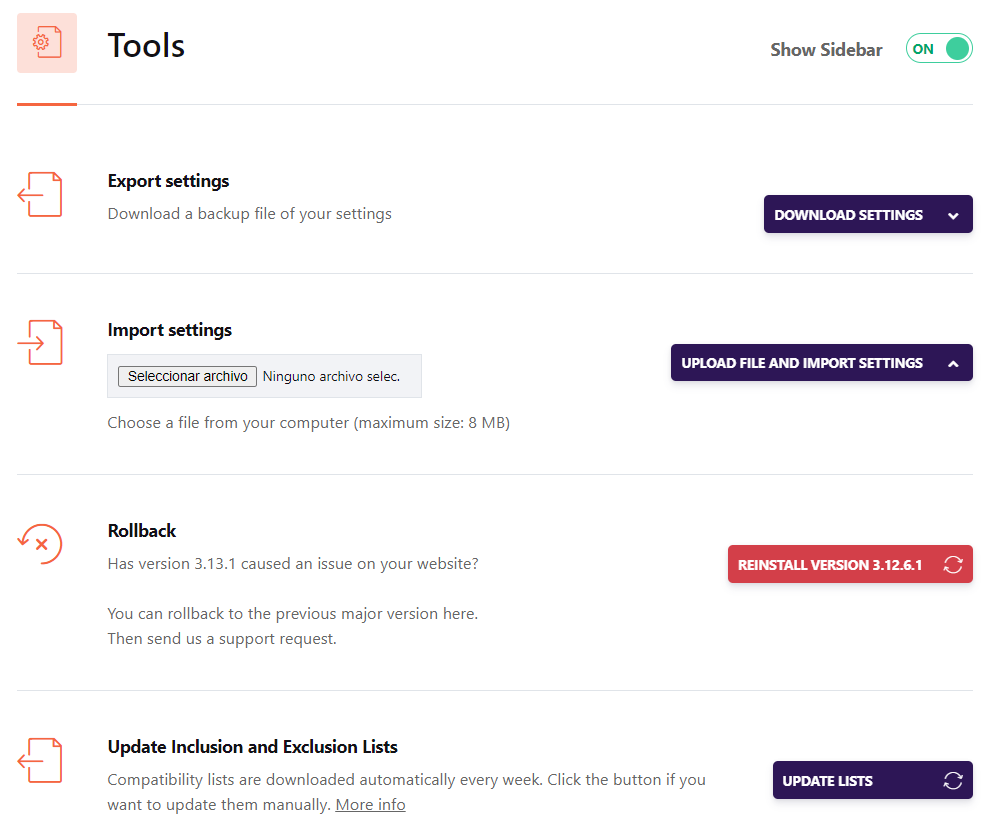Toggle the Show Sidebar switch off

(939, 49)
